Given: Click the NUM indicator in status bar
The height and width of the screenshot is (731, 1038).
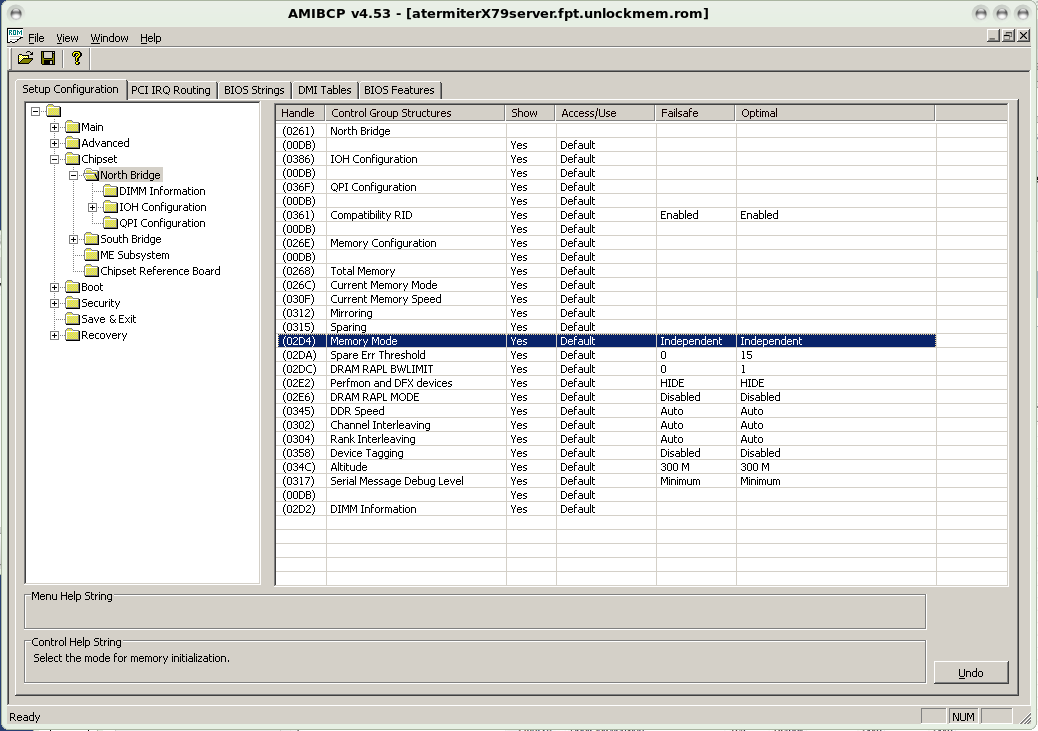Looking at the screenshot, I should [963, 716].
